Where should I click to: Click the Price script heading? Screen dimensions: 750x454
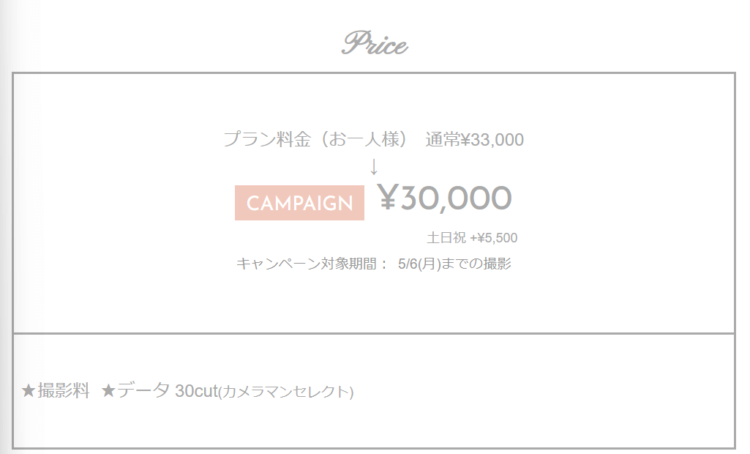[375, 44]
